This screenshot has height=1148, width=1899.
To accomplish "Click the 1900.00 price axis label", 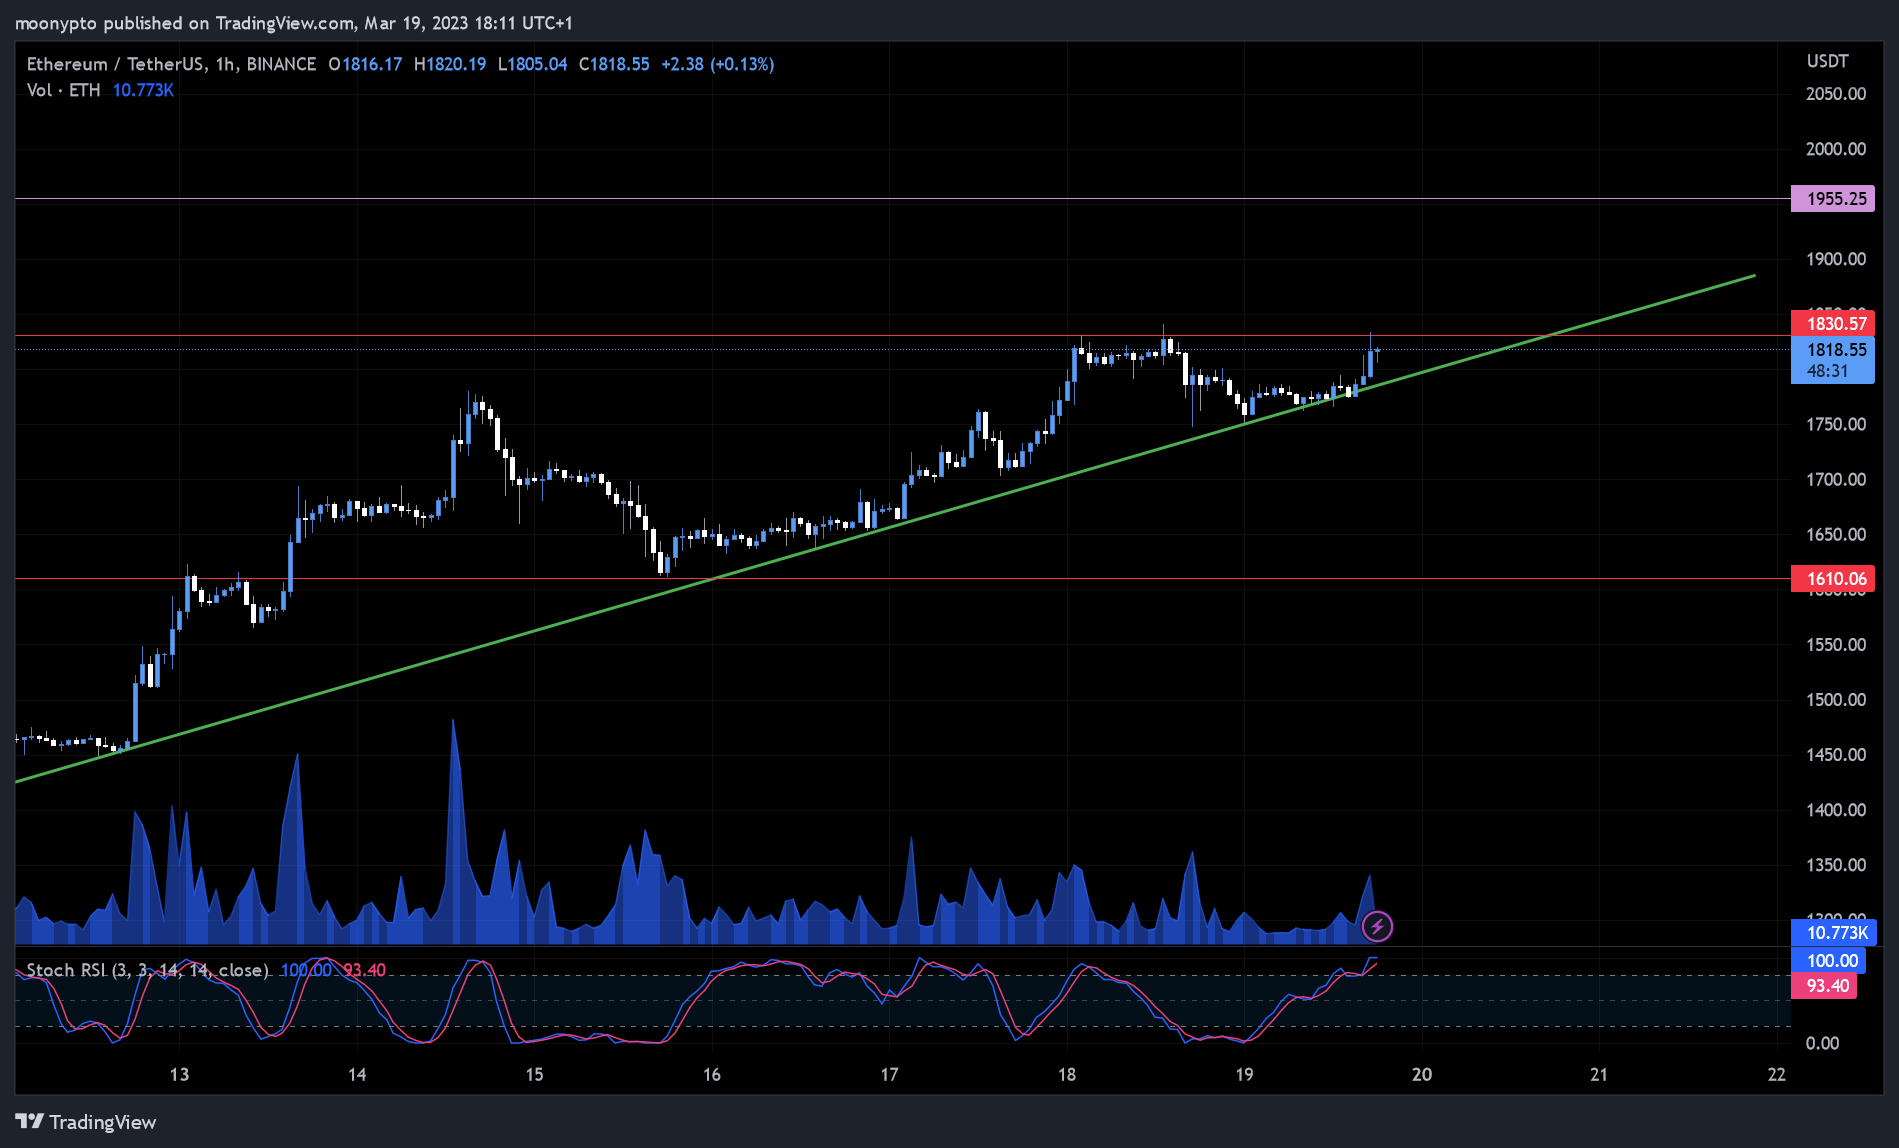I will point(1835,259).
